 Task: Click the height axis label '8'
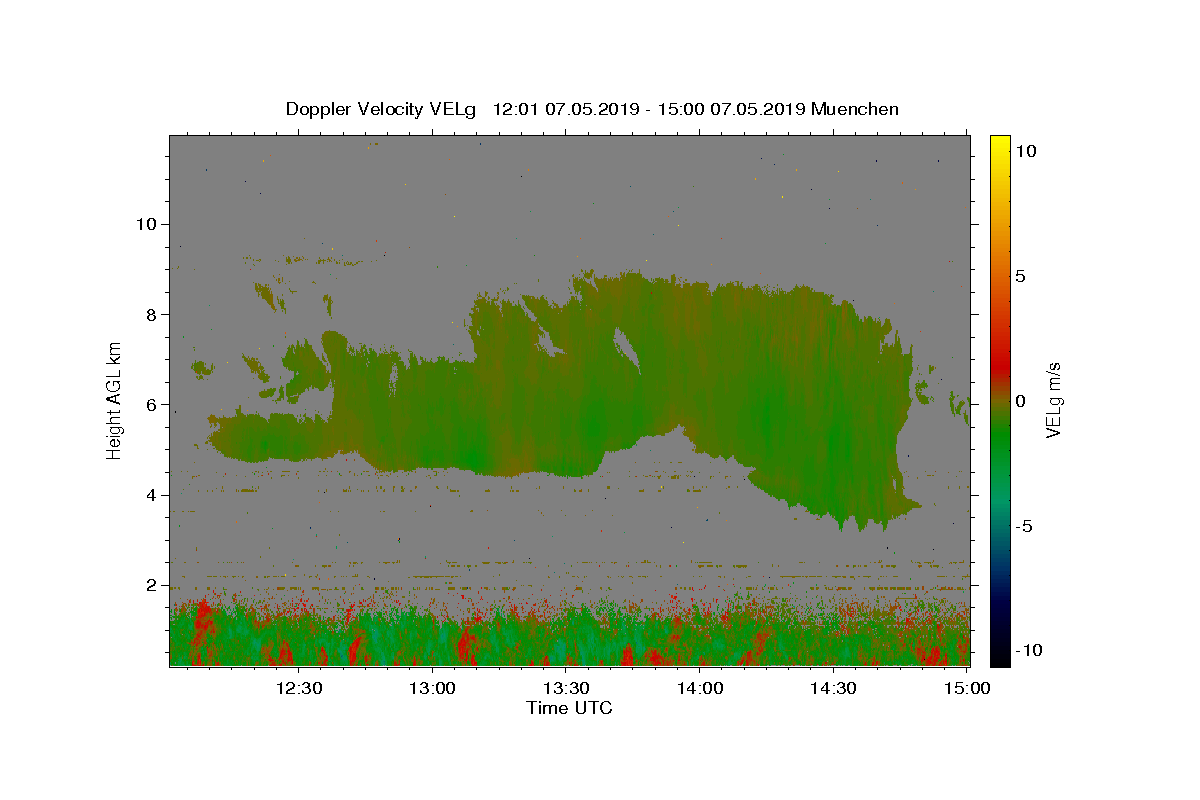(x=152, y=314)
